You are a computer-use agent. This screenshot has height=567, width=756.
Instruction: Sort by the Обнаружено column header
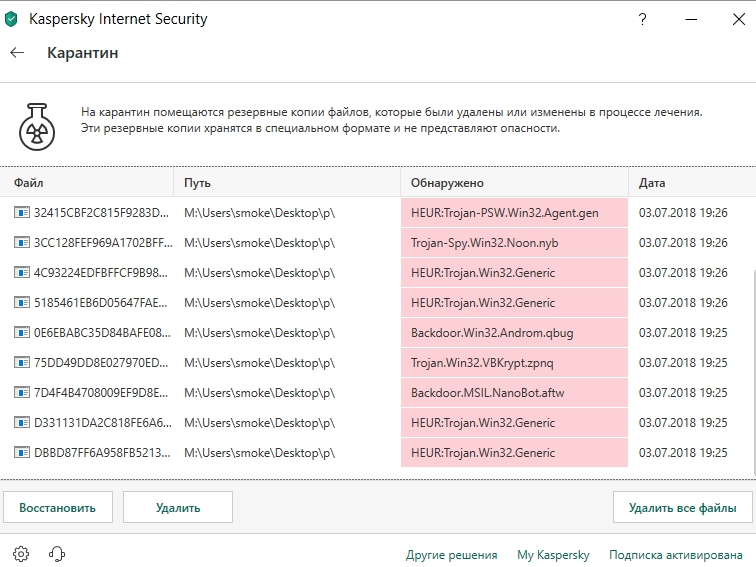(x=447, y=183)
